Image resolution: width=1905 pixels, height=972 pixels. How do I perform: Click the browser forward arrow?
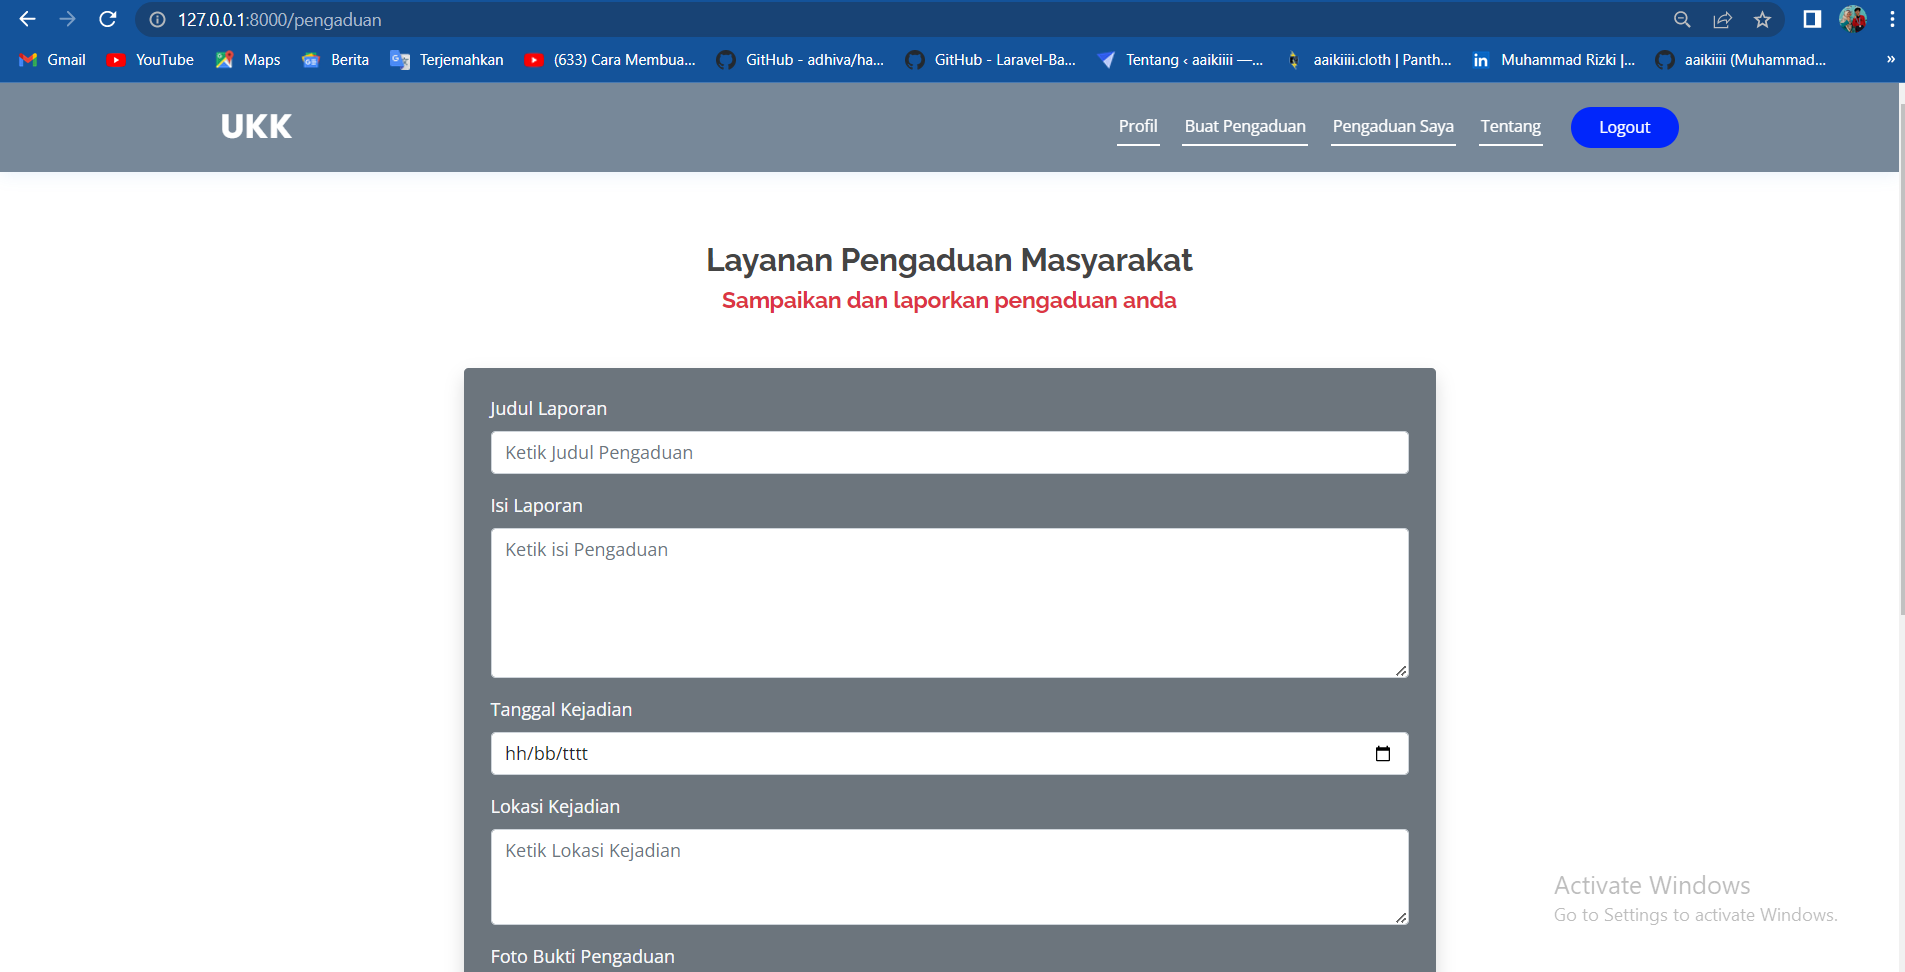pos(67,19)
